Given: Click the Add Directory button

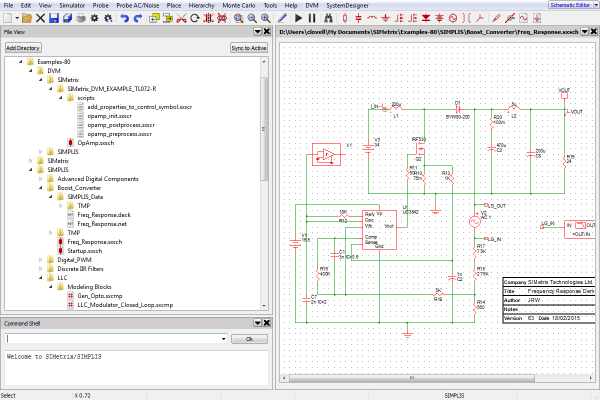Looking at the screenshot, I should point(23,48).
